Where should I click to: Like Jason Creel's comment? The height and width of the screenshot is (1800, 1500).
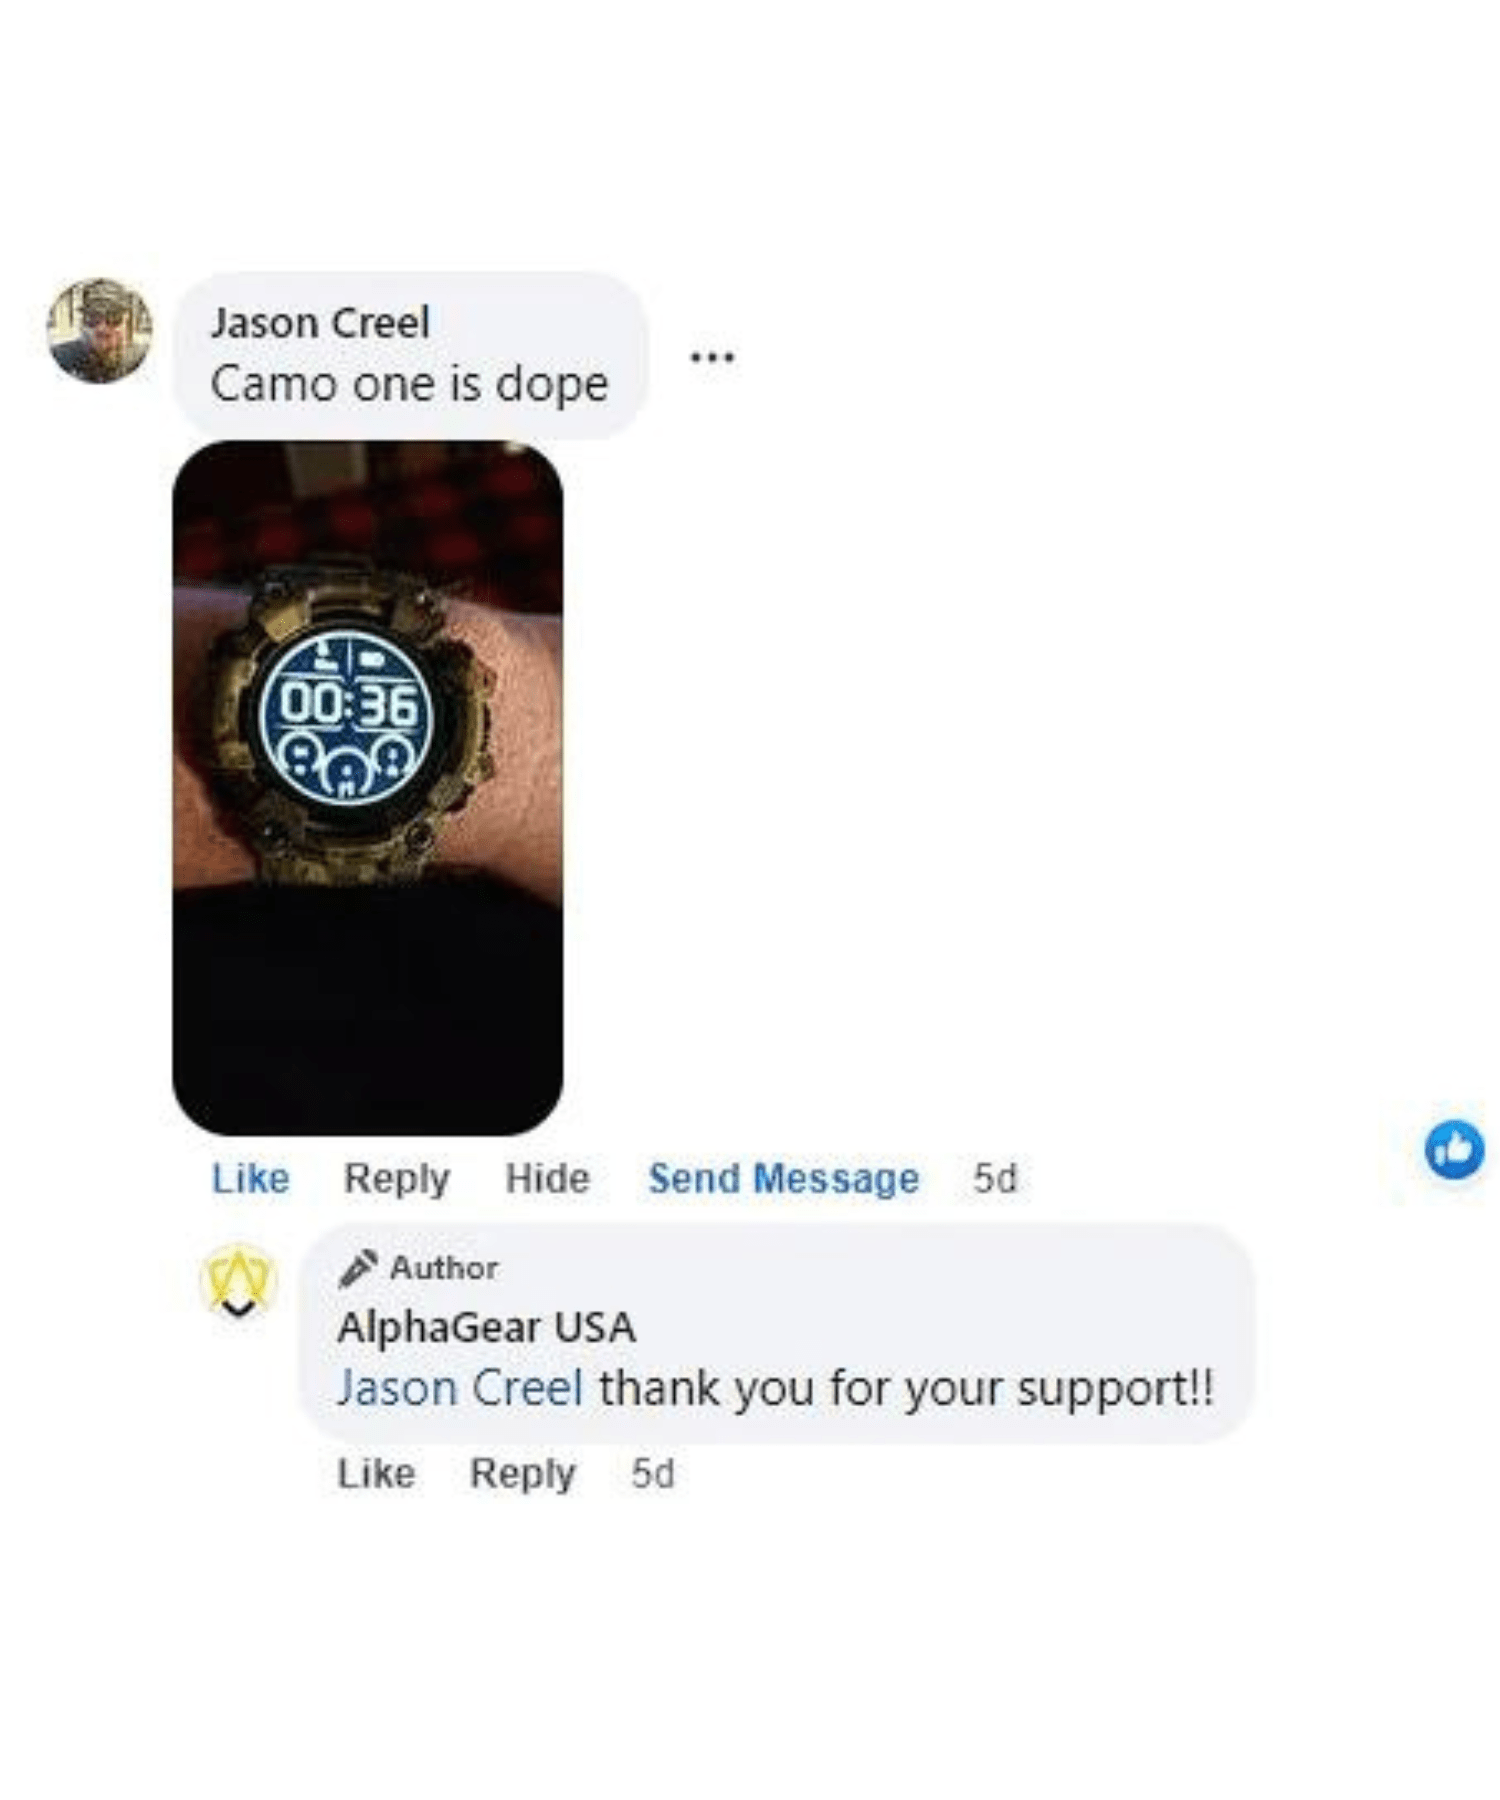pos(250,1178)
